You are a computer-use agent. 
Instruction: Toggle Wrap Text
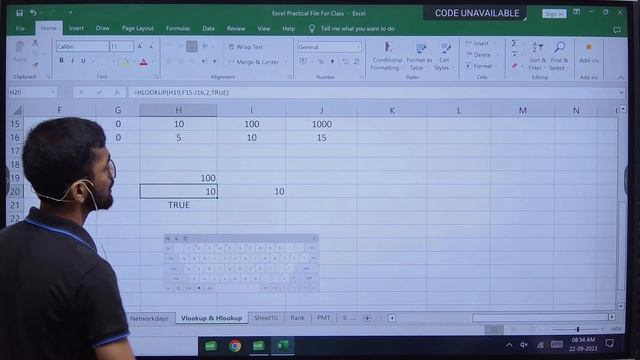click(246, 47)
